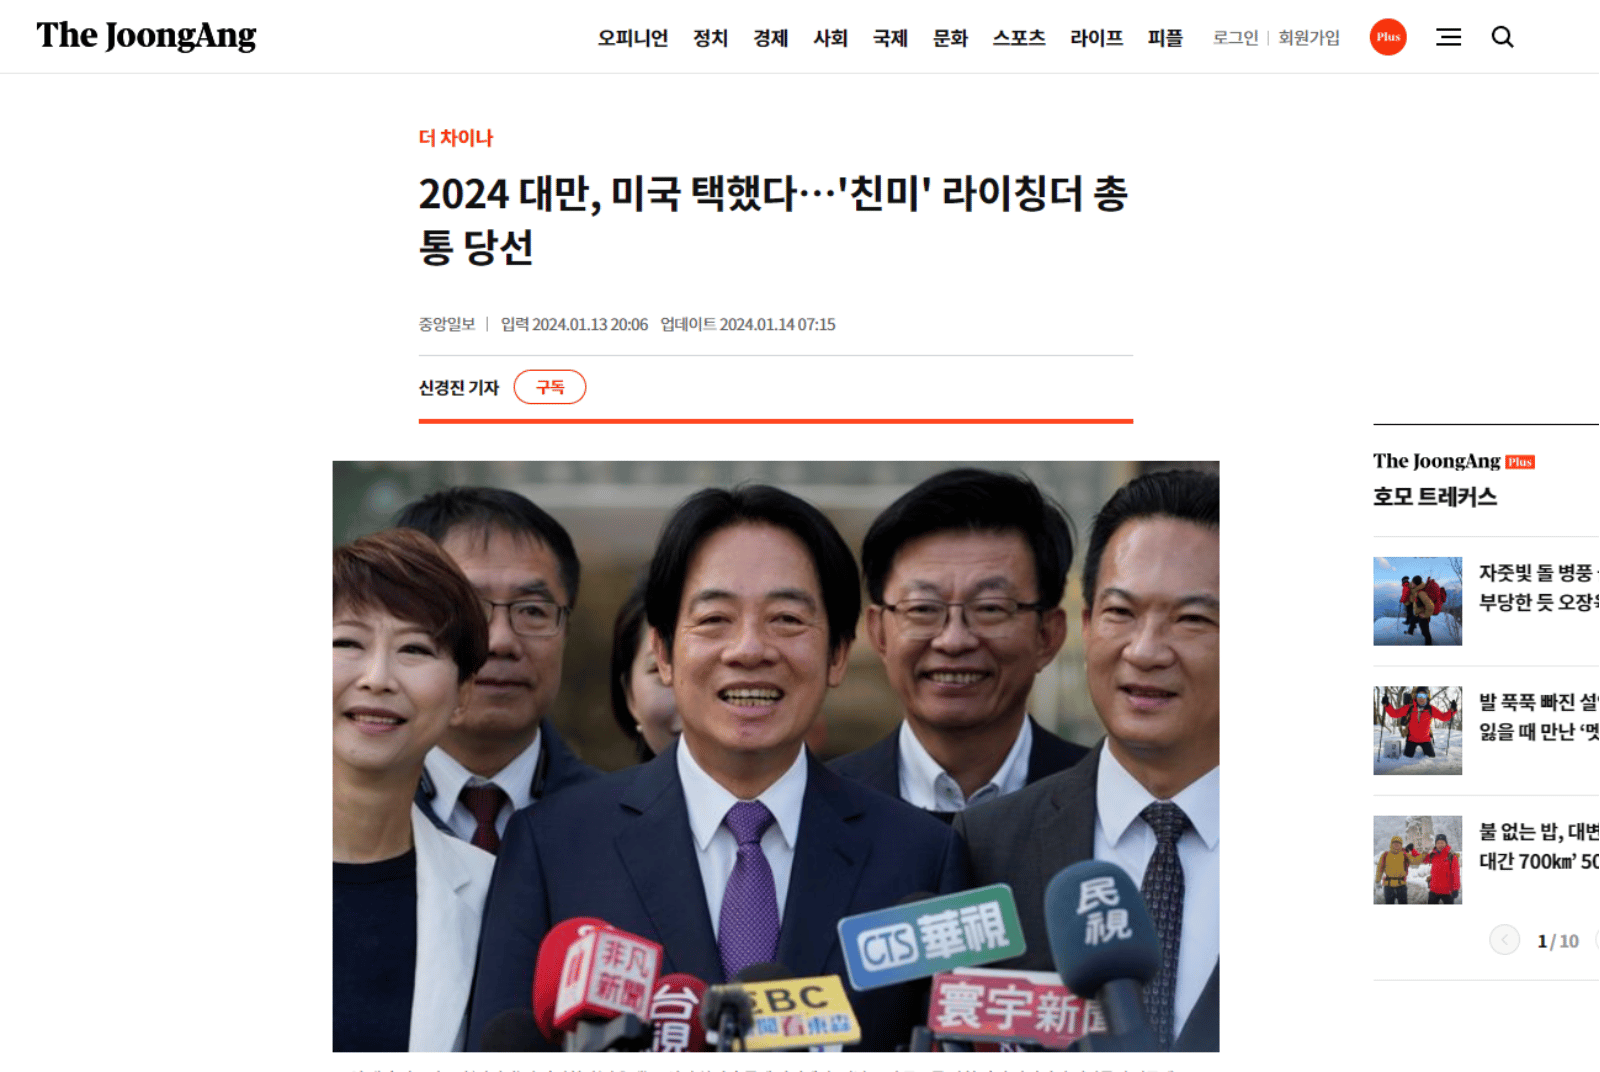Open the hamburger menu icon
1600x1072 pixels.
click(x=1448, y=37)
